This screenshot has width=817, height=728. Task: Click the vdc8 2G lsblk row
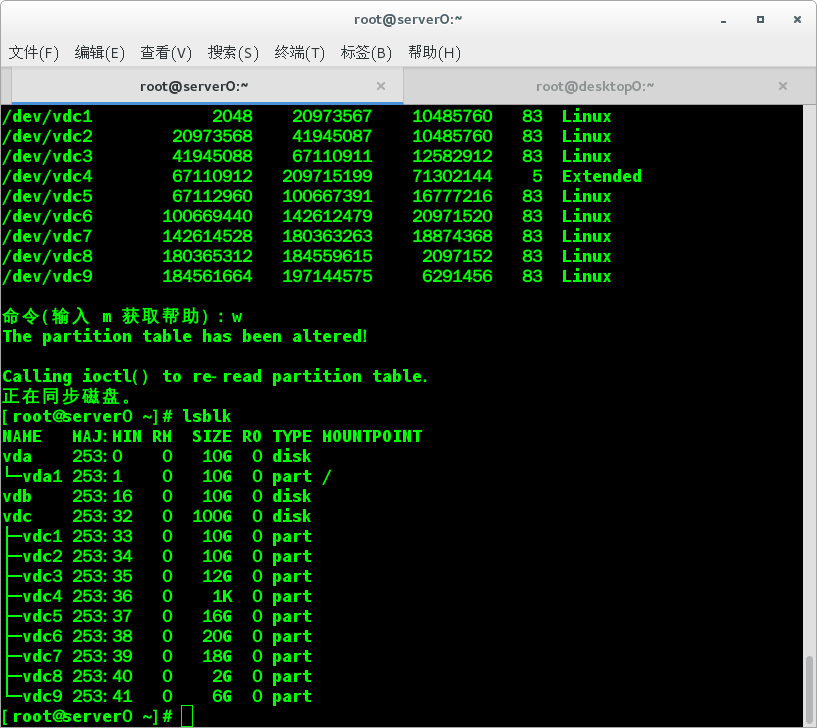click(x=157, y=676)
